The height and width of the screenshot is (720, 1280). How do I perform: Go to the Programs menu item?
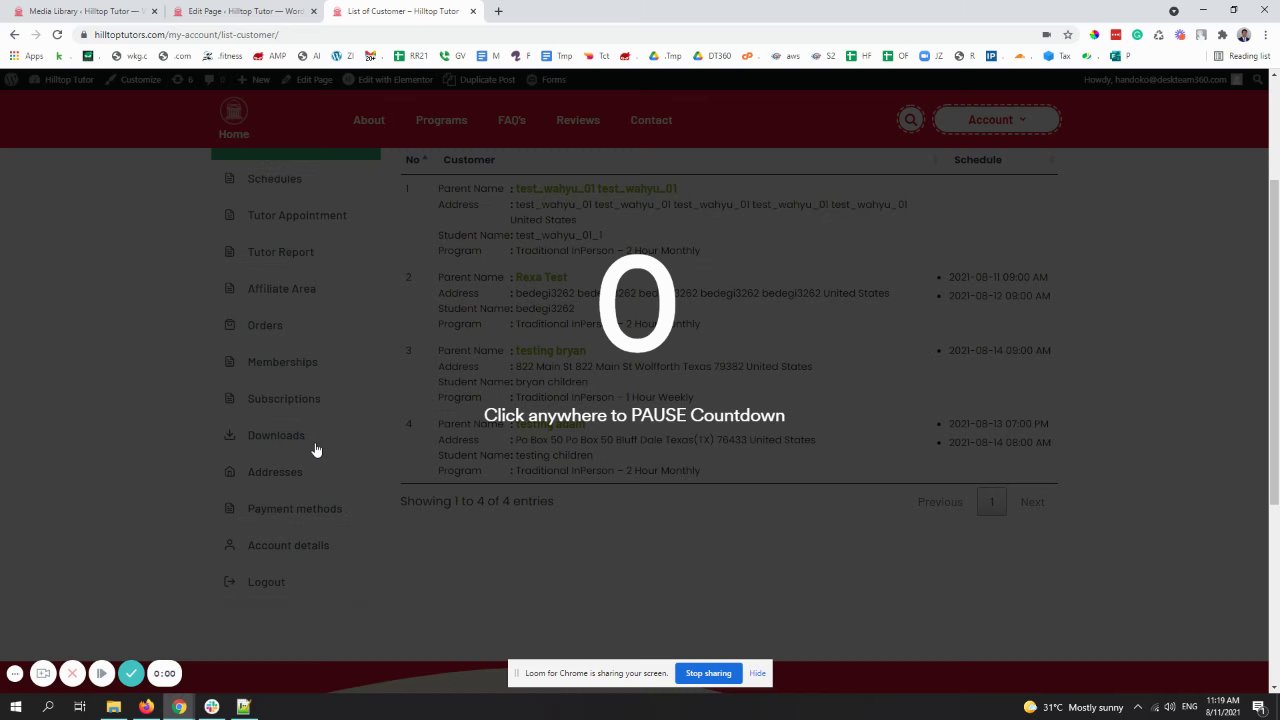(441, 120)
